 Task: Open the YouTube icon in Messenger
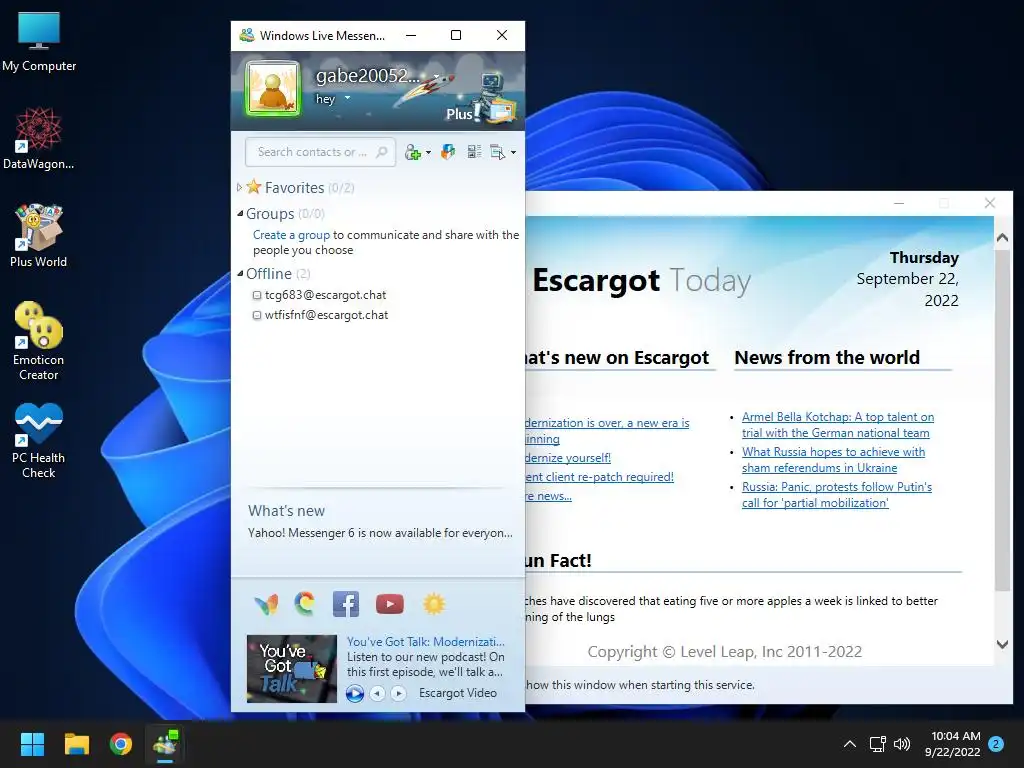click(x=390, y=604)
